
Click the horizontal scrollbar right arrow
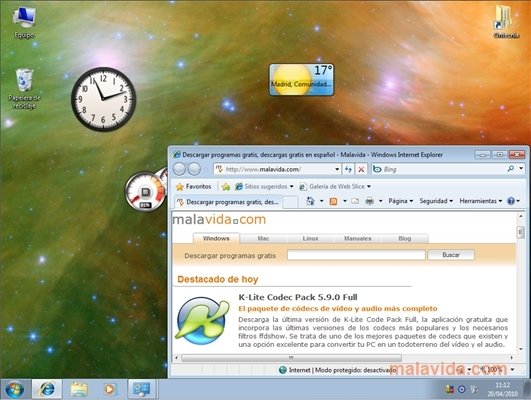coord(511,358)
